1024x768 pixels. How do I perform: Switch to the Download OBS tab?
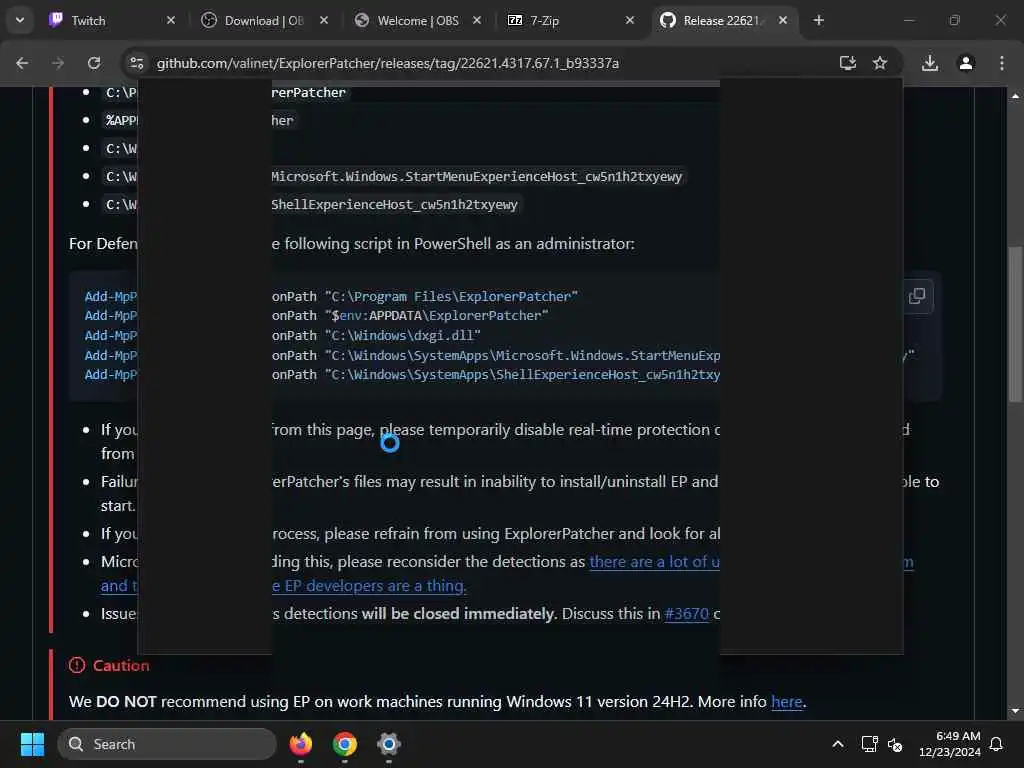pyautogui.click(x=264, y=20)
